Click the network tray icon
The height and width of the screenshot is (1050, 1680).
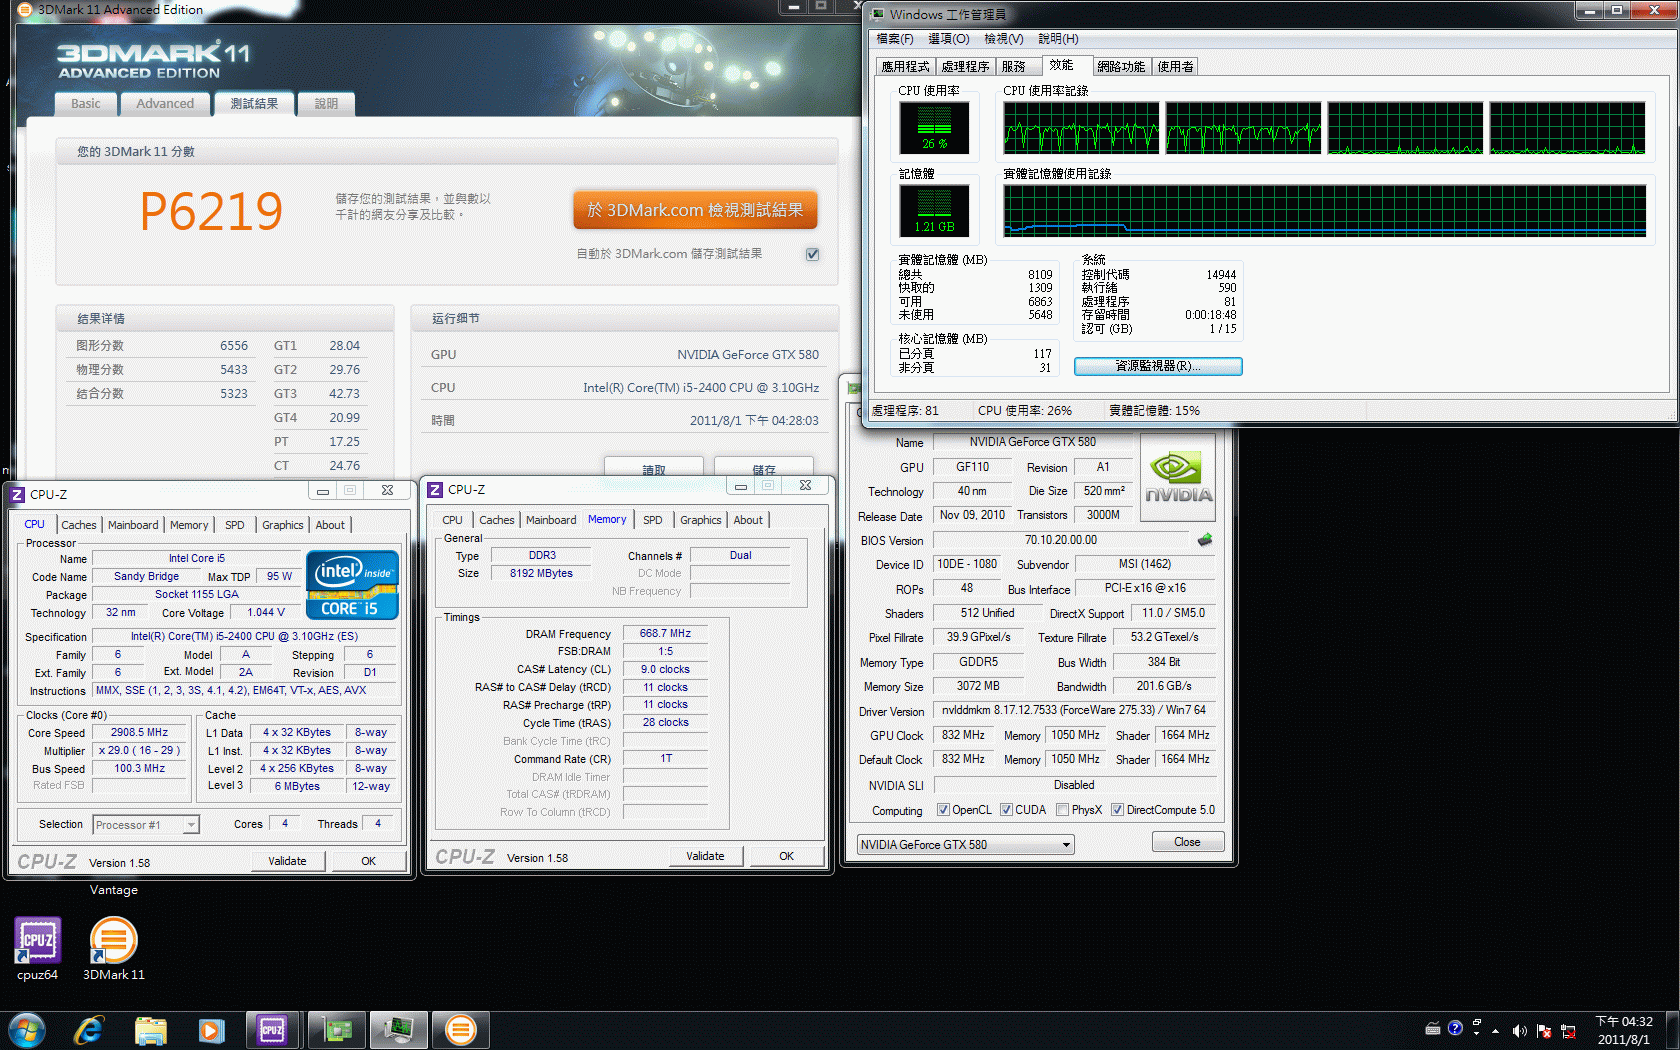point(1567,1030)
